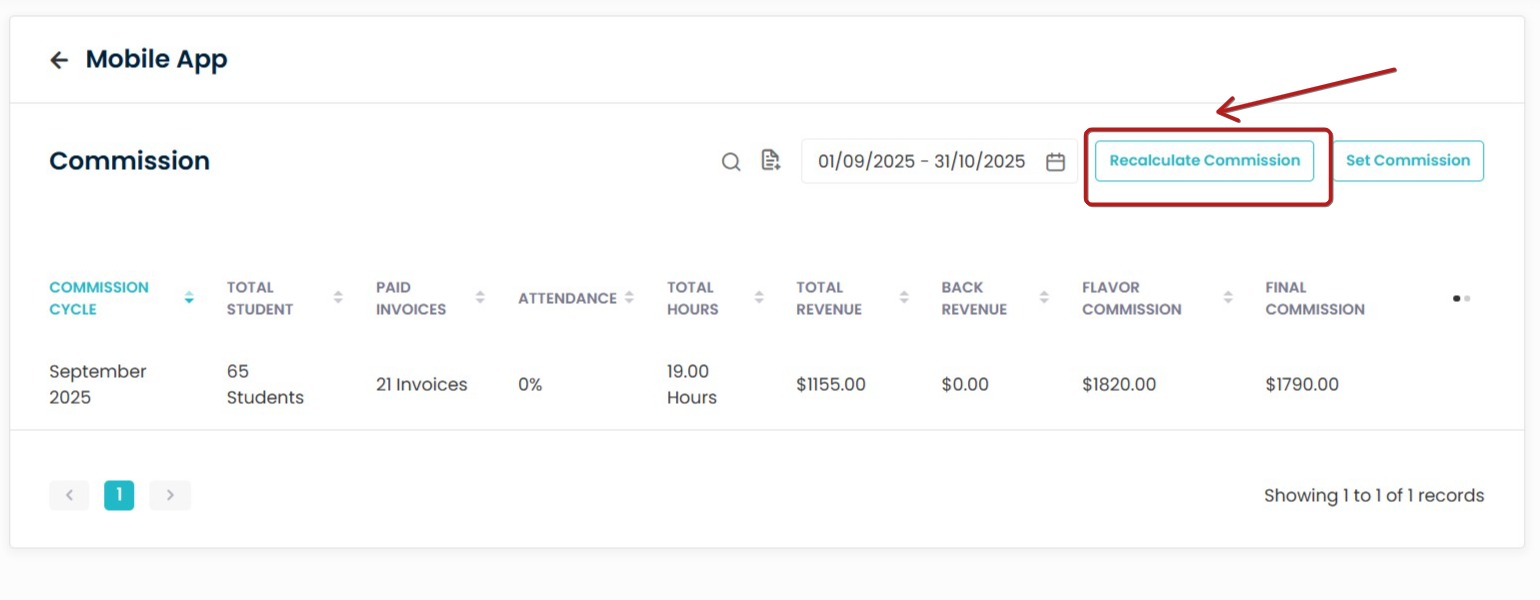Screen dimensions: 1540x600
Task: Click the export document icon
Action: (x=770, y=160)
